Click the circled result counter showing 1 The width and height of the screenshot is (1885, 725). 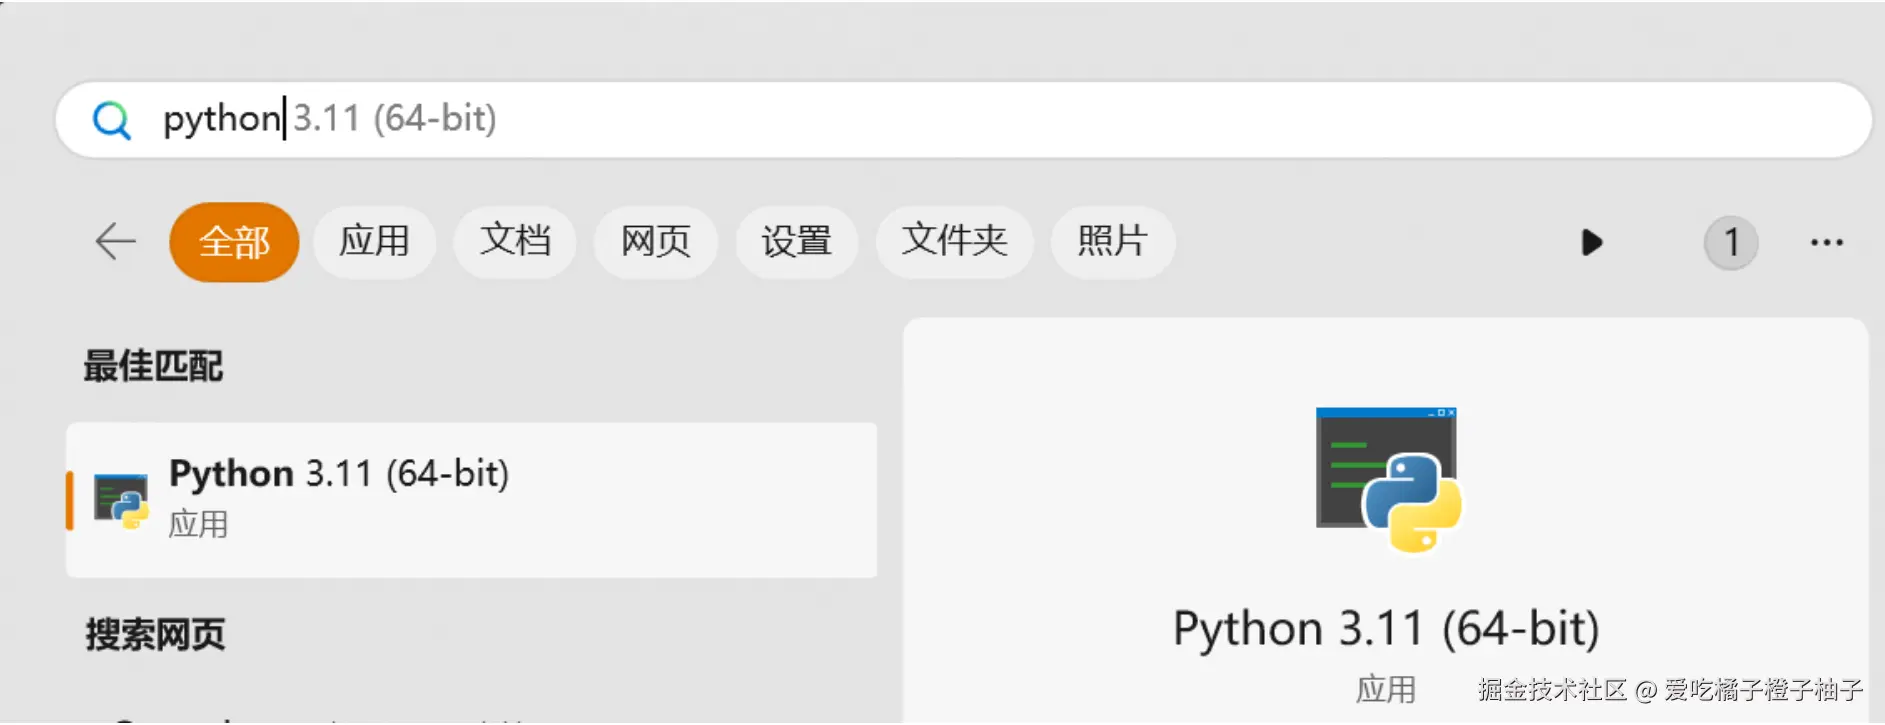(x=1731, y=242)
